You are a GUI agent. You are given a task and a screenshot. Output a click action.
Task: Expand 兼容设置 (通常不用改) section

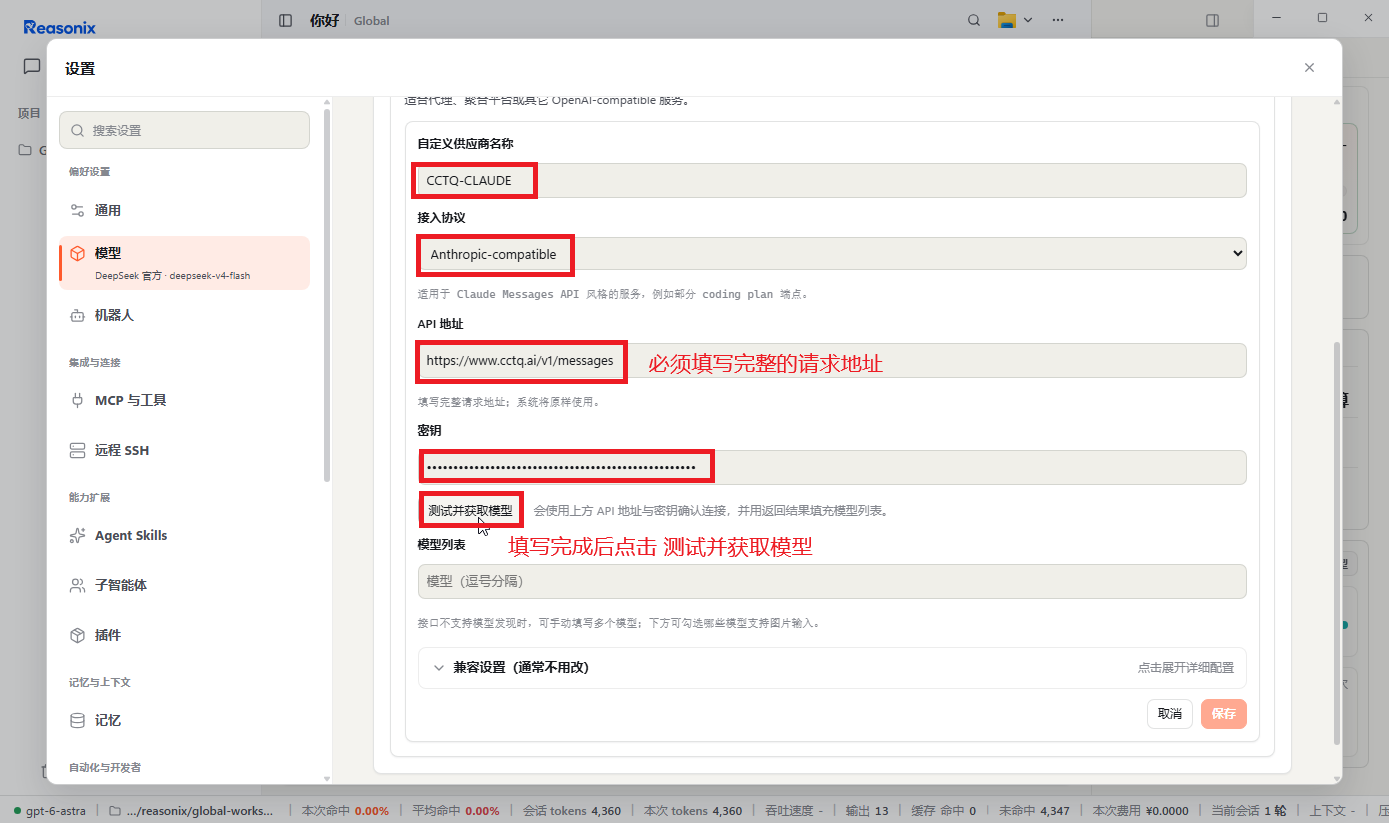pyautogui.click(x=832, y=667)
